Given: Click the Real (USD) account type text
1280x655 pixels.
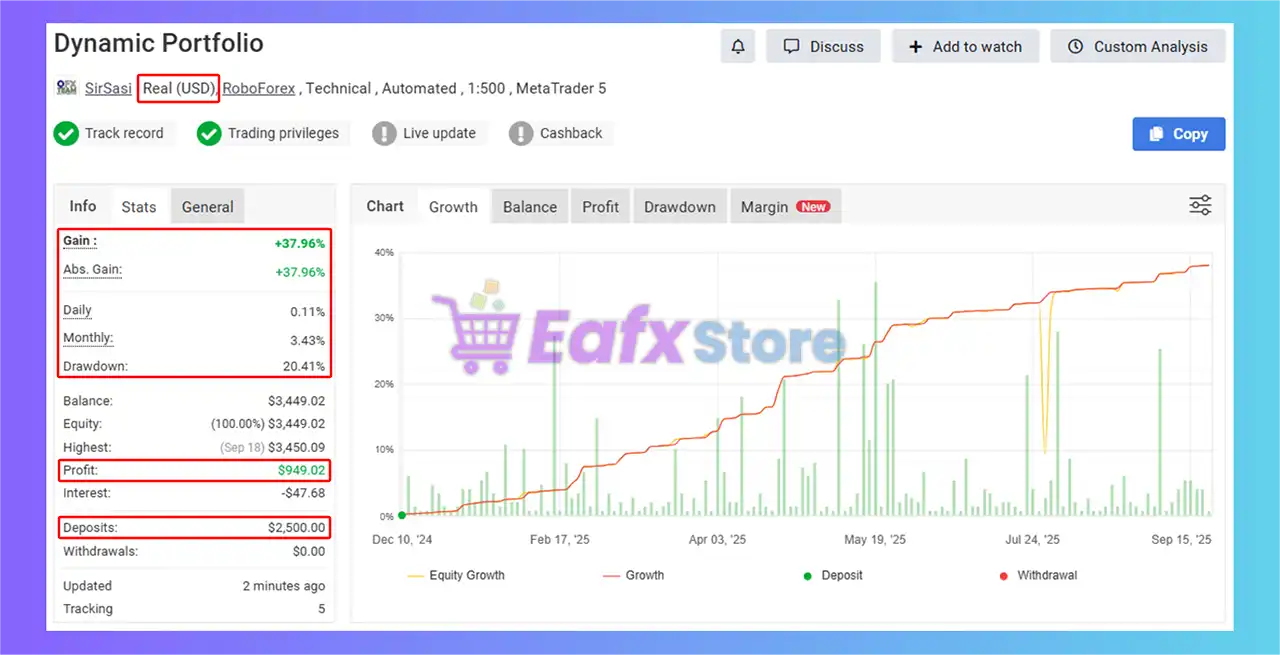Looking at the screenshot, I should click(179, 88).
